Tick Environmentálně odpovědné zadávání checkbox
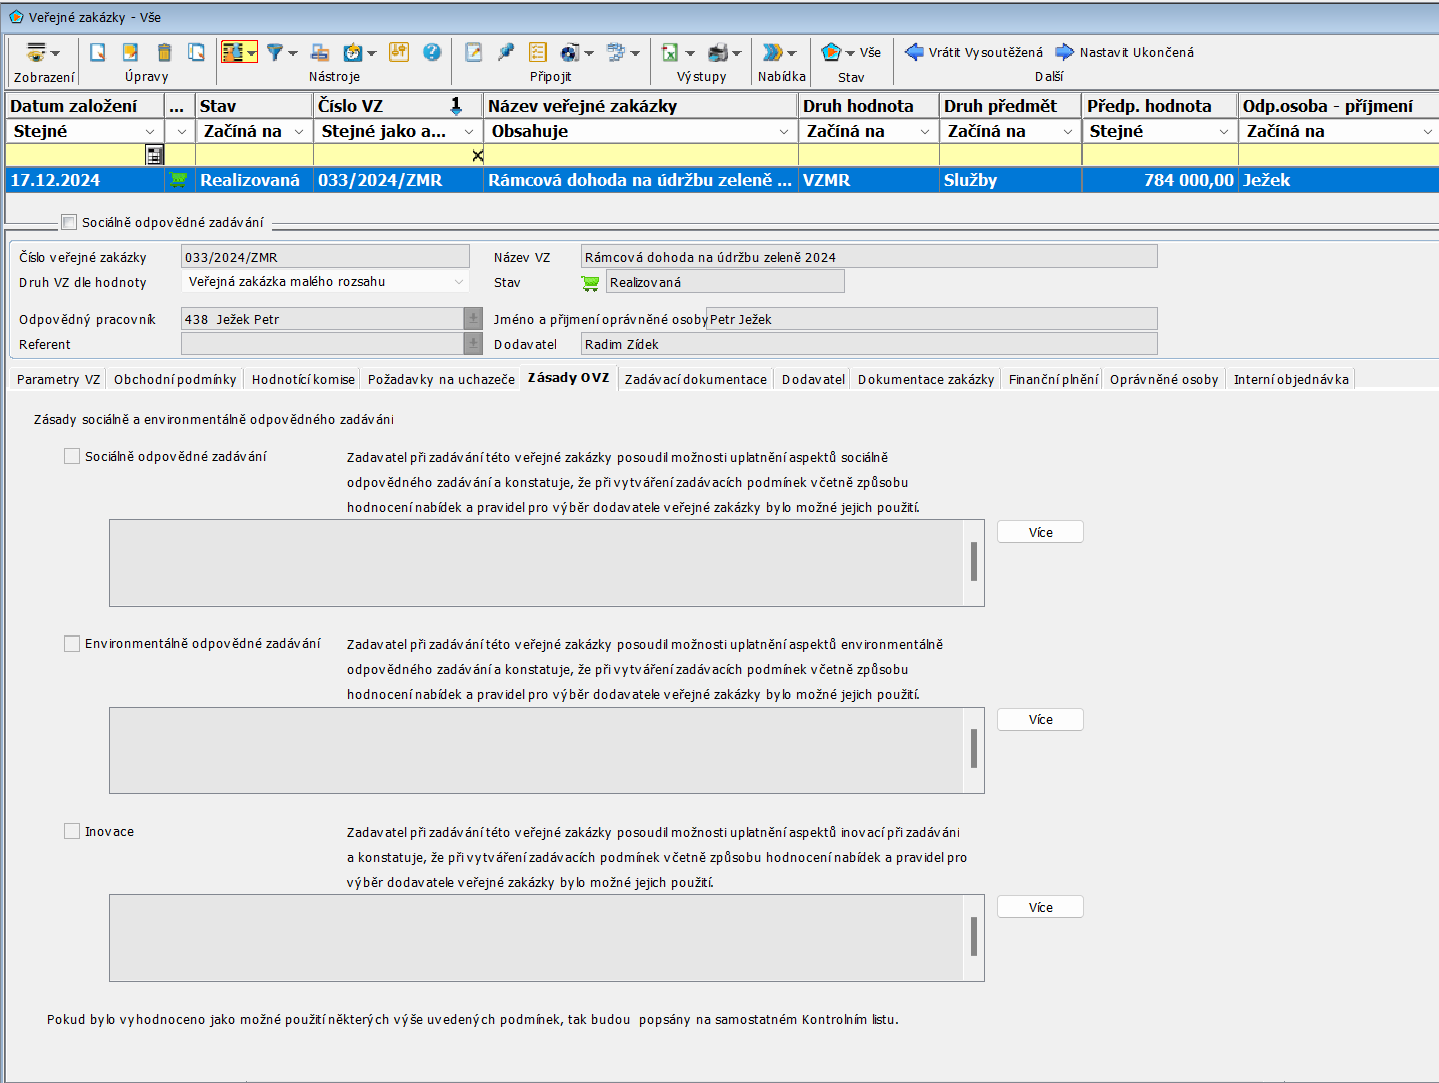1439x1083 pixels. pos(72,644)
